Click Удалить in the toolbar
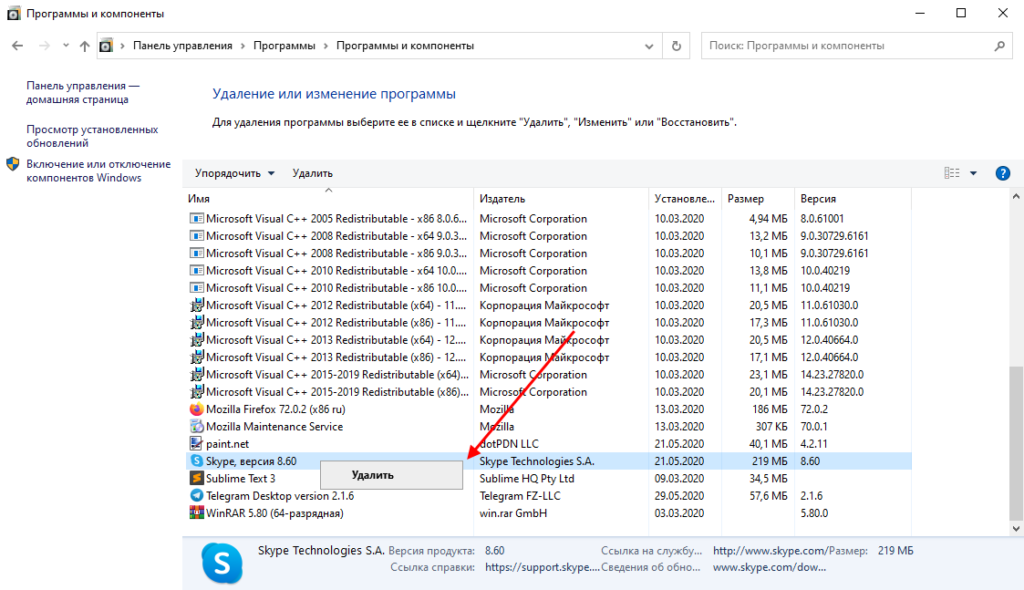Image resolution: width=1024 pixels, height=590 pixels. [x=312, y=173]
